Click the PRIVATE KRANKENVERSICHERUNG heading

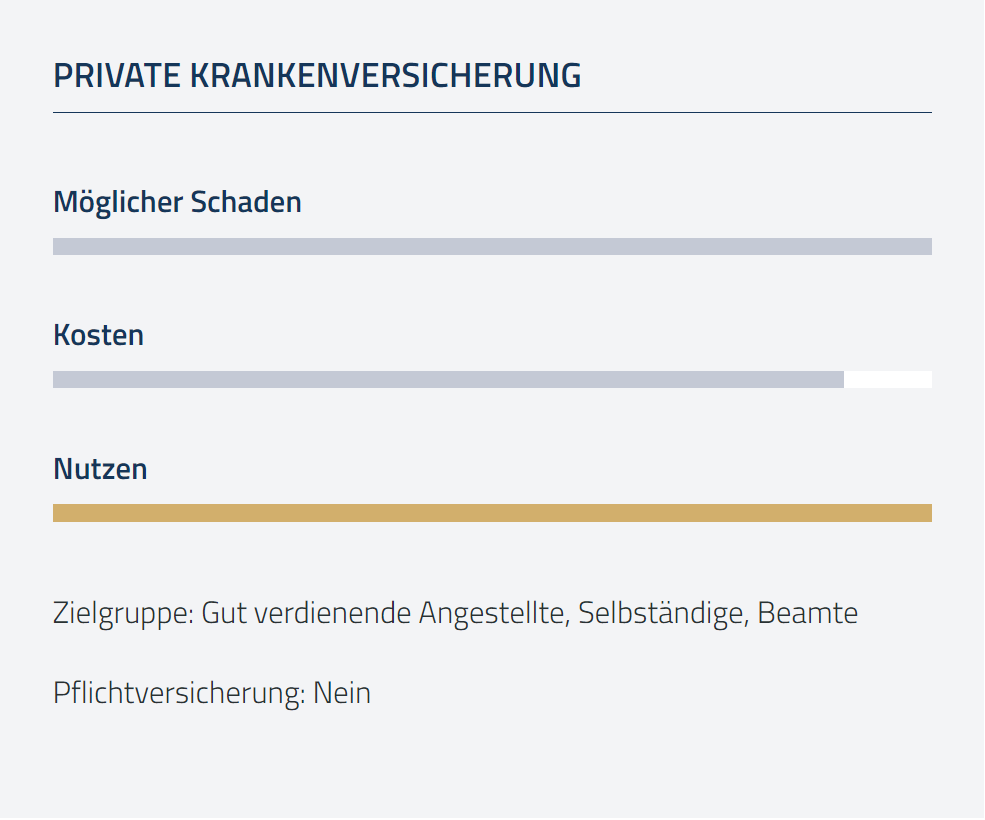pos(317,76)
